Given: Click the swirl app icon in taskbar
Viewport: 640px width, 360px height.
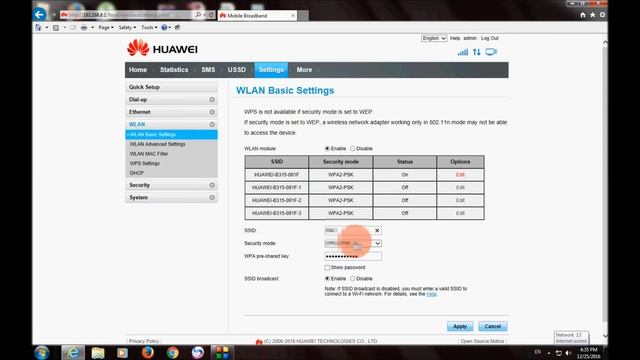Looking at the screenshot, I should (198, 352).
